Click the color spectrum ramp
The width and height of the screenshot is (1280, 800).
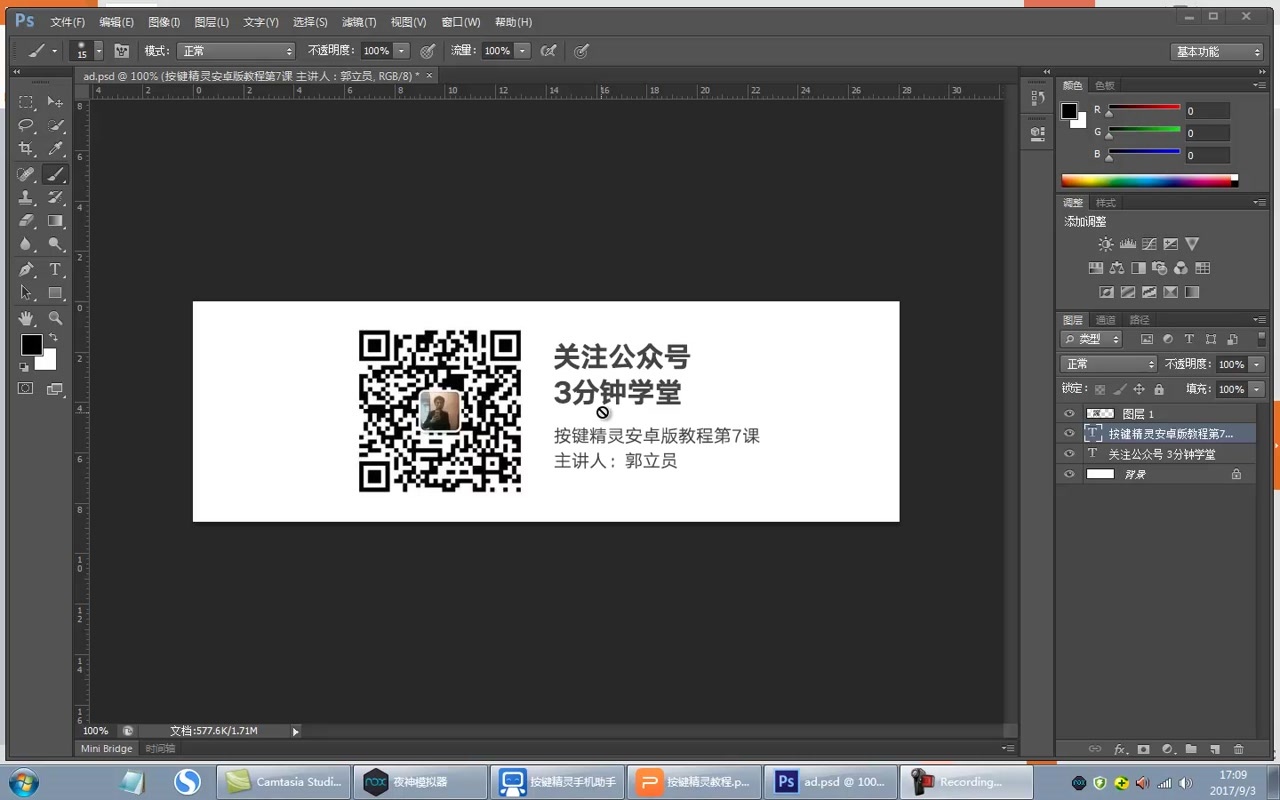pyautogui.click(x=1149, y=181)
